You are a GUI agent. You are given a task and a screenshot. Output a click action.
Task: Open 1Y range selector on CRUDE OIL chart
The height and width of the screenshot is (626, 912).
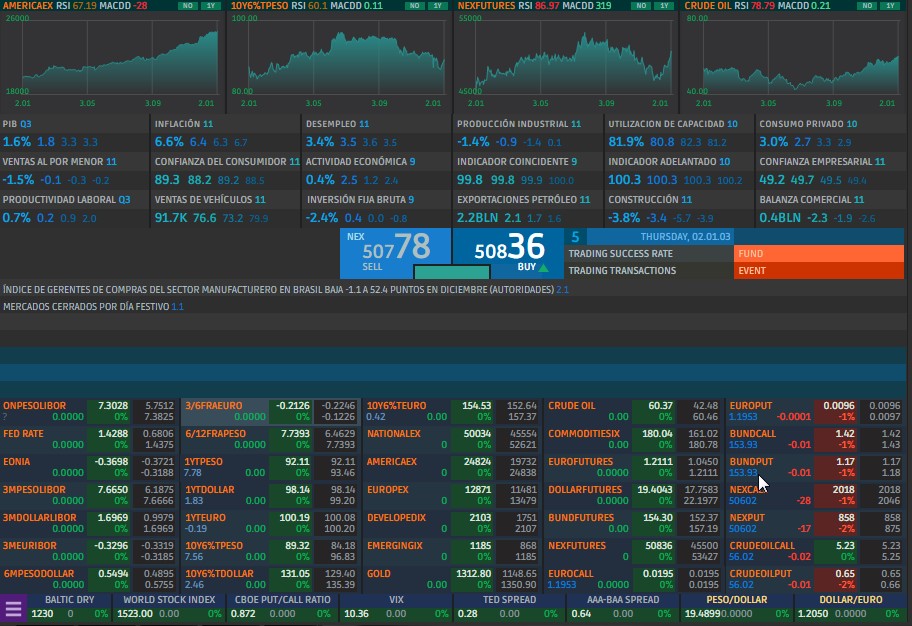(892, 6)
